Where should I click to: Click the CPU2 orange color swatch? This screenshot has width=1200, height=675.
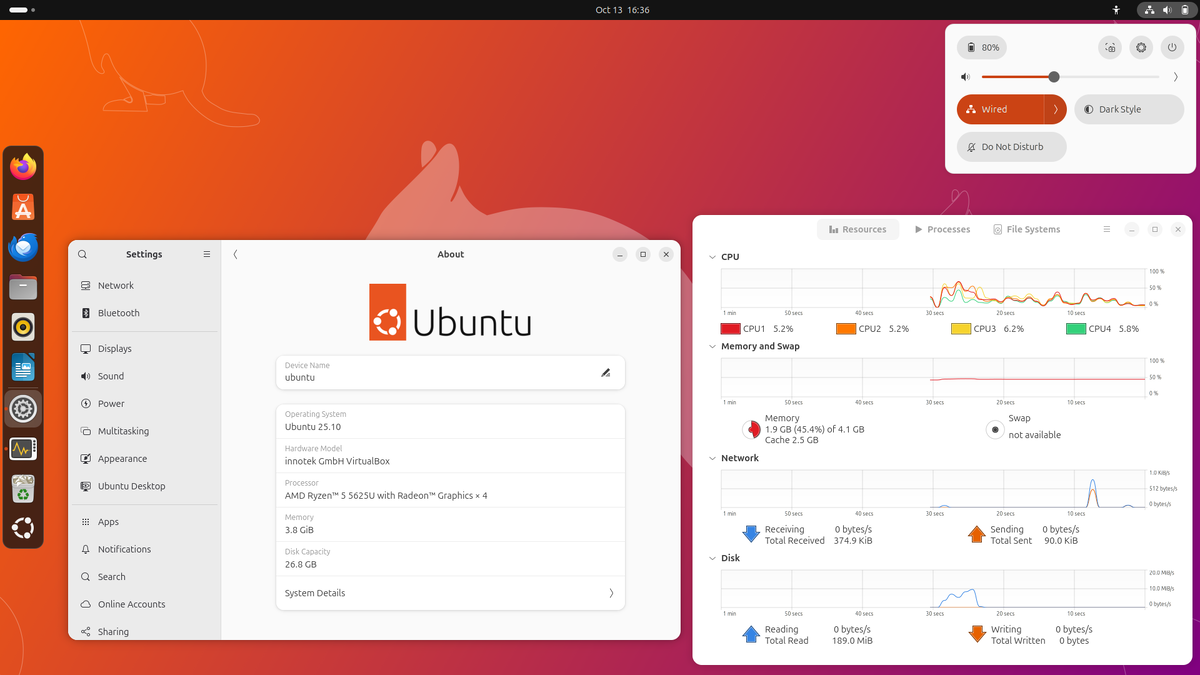click(846, 328)
